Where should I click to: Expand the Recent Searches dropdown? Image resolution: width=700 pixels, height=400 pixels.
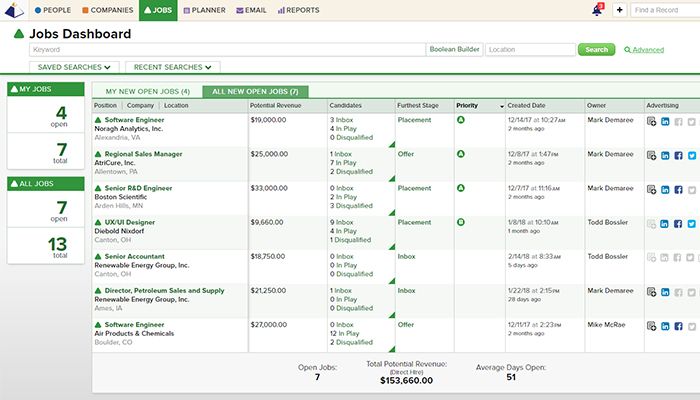coord(172,67)
